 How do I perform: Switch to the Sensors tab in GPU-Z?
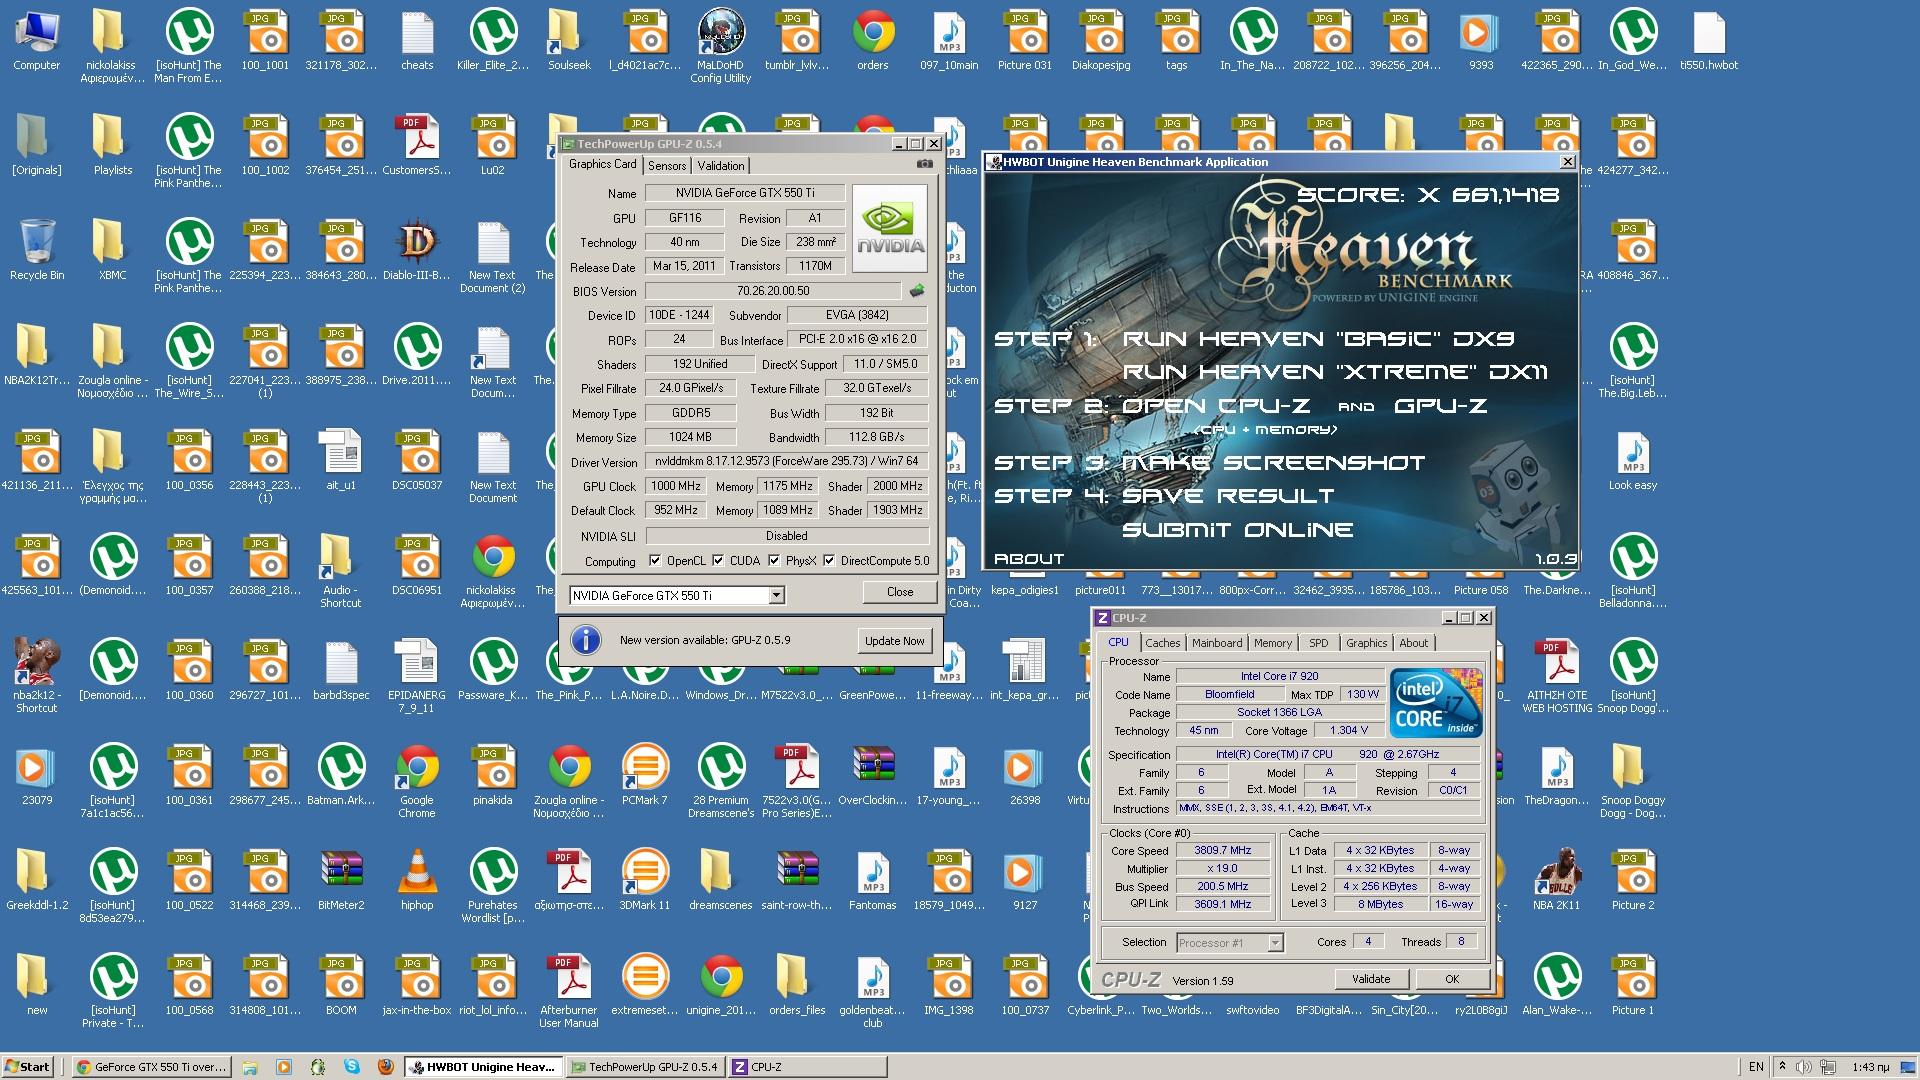point(667,166)
